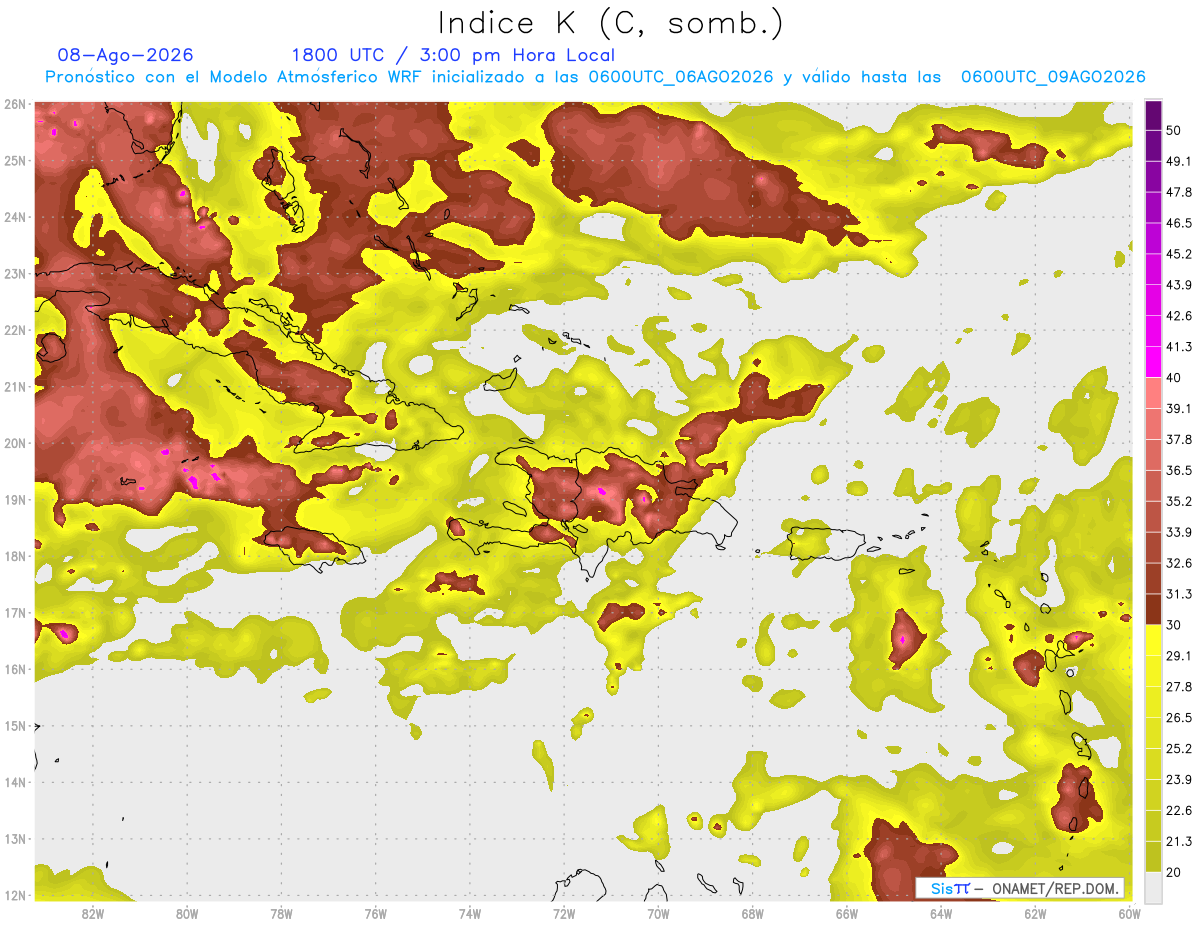Click the "14N" latitude label
Screen dimensions: 1200x927
click(x=15, y=782)
